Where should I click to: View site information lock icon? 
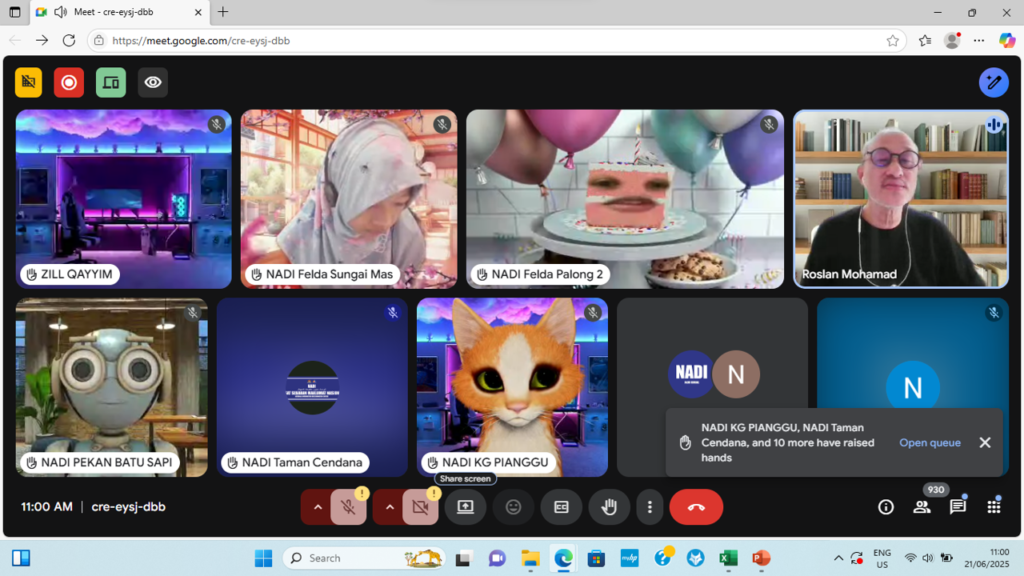pos(99,40)
